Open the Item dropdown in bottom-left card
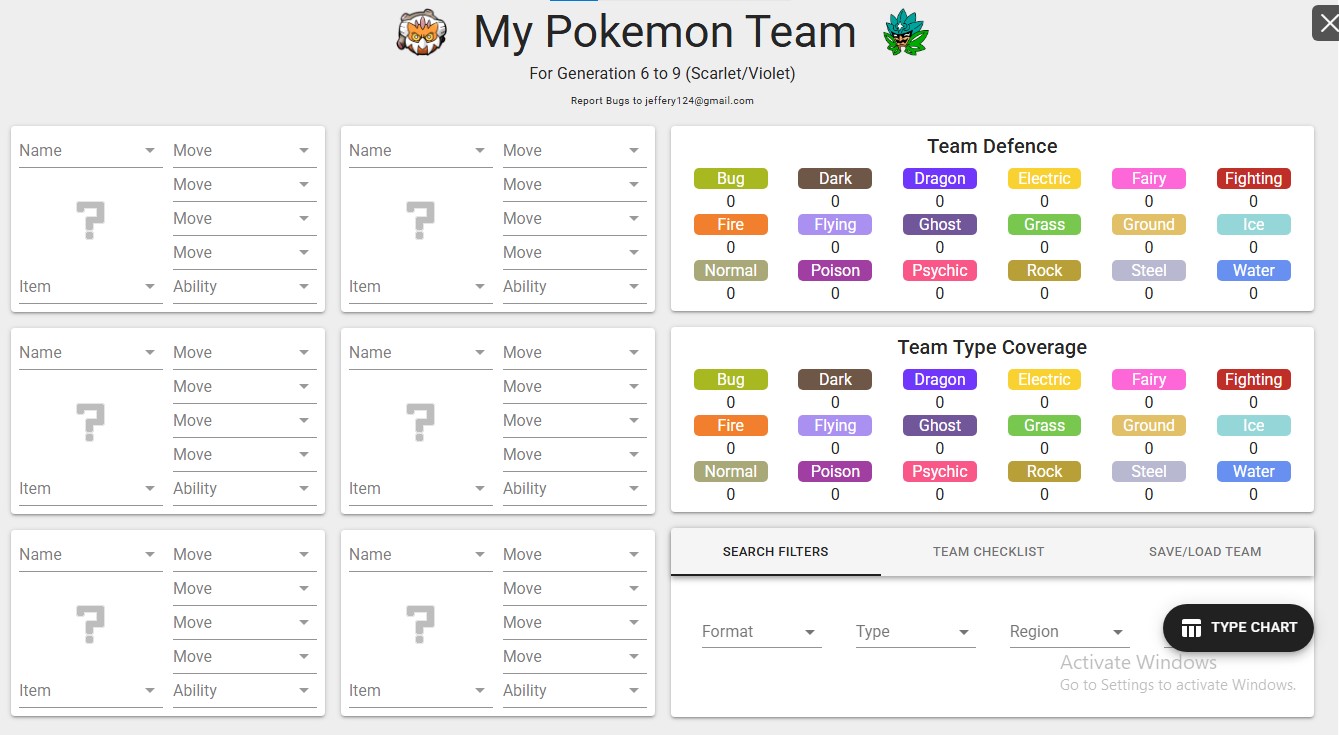This screenshot has width=1339, height=735. pyautogui.click(x=90, y=691)
